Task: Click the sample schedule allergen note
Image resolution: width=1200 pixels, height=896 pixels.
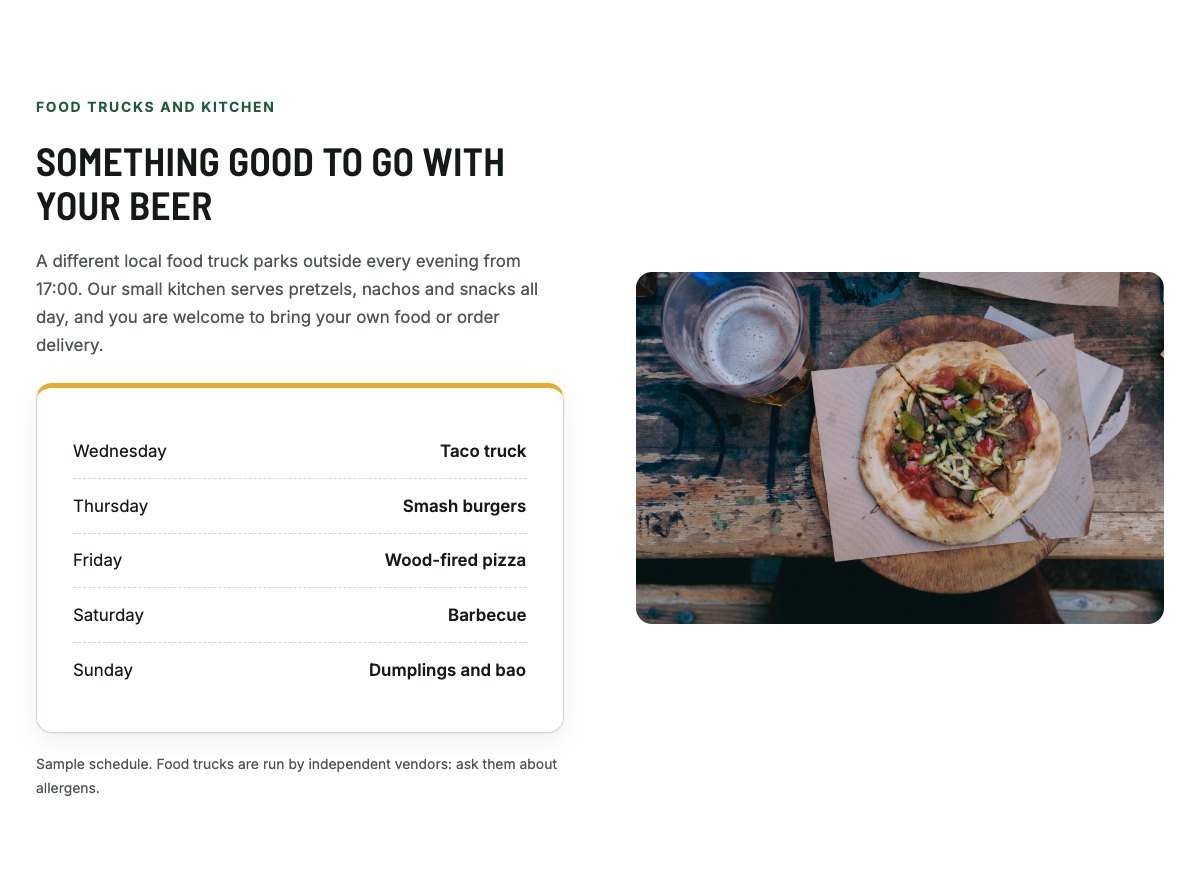Action: point(297,776)
